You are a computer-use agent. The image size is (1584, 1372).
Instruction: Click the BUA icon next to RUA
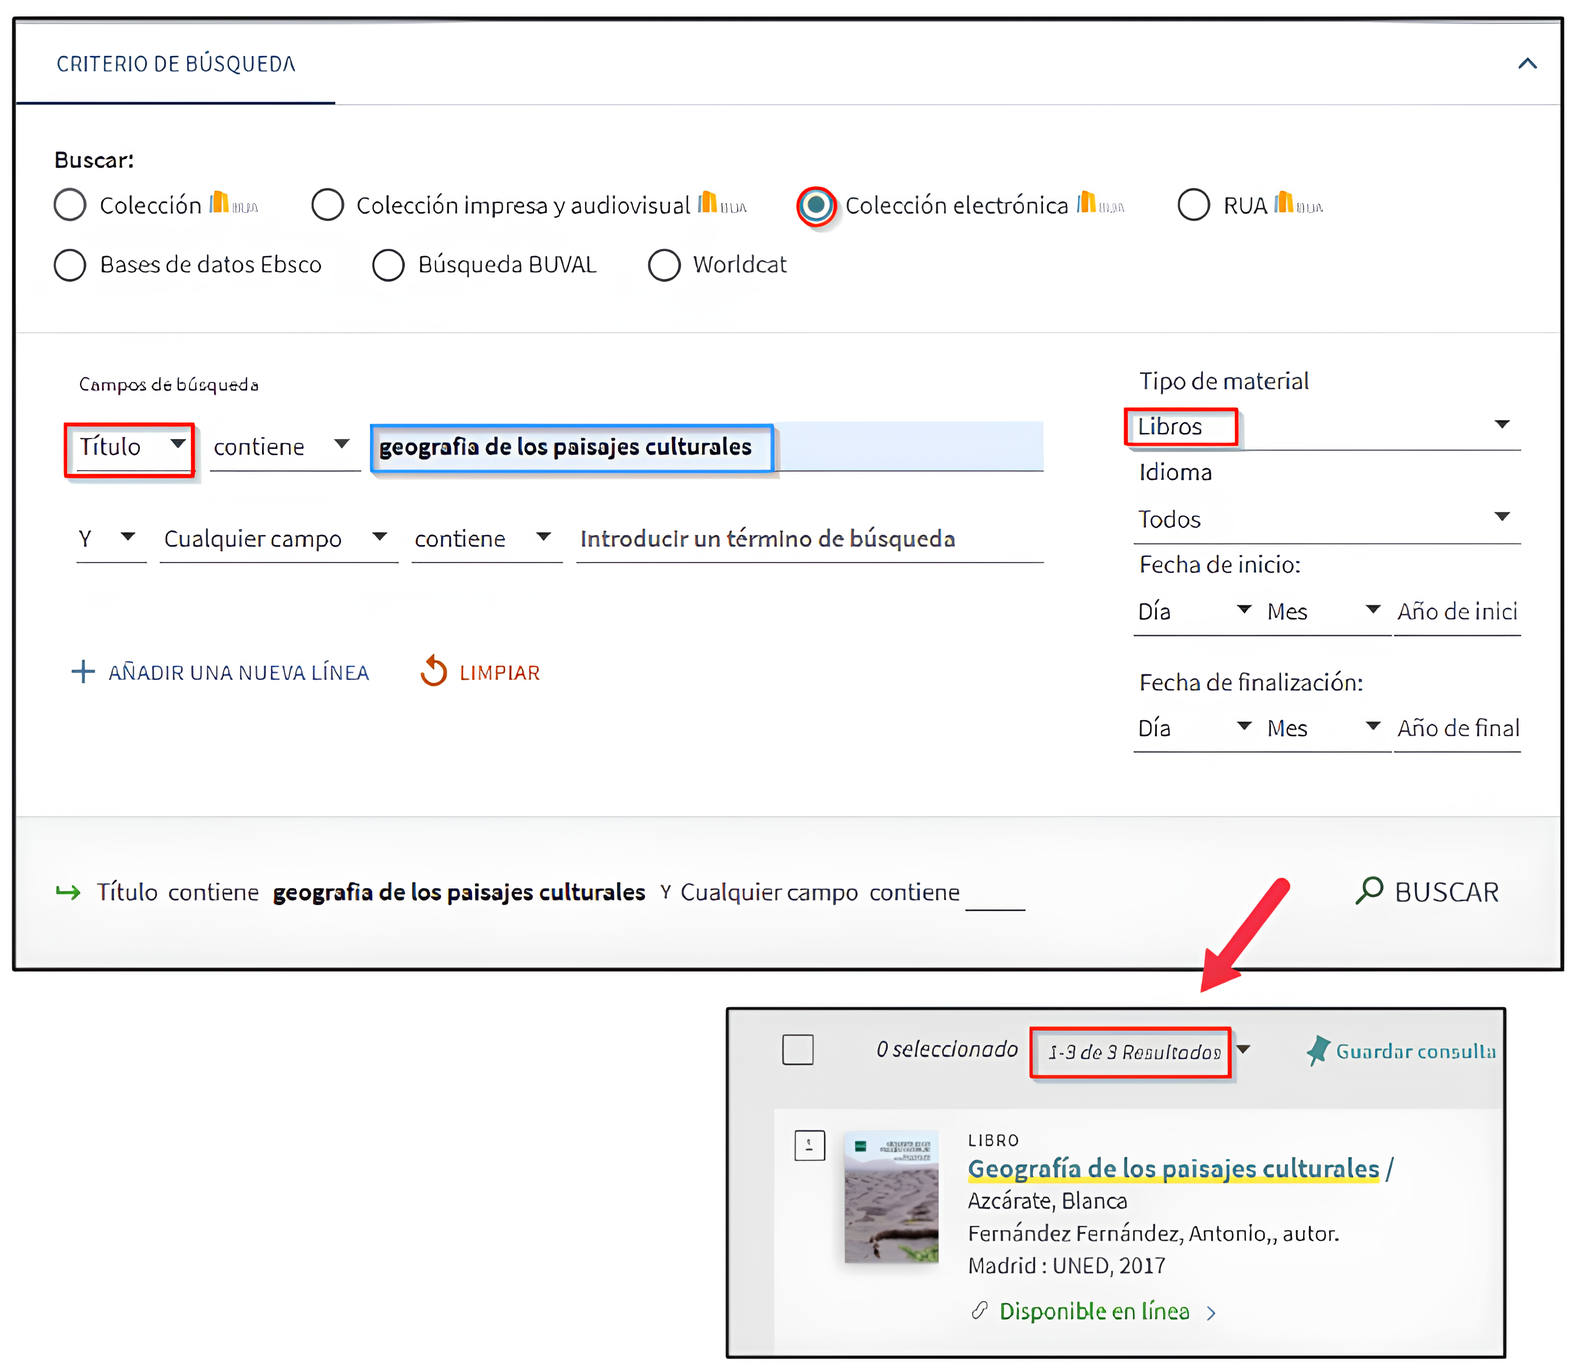(x=1298, y=204)
